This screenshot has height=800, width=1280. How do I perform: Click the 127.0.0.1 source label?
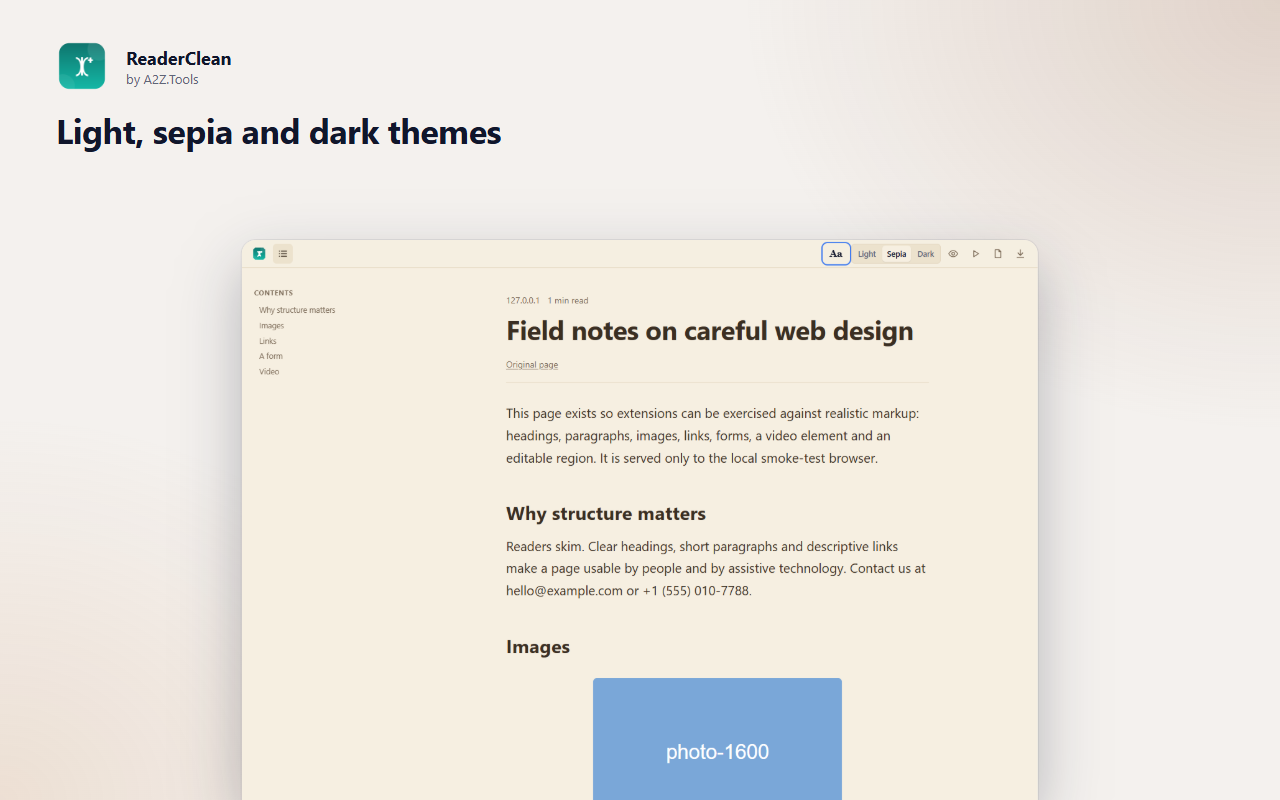click(x=523, y=301)
